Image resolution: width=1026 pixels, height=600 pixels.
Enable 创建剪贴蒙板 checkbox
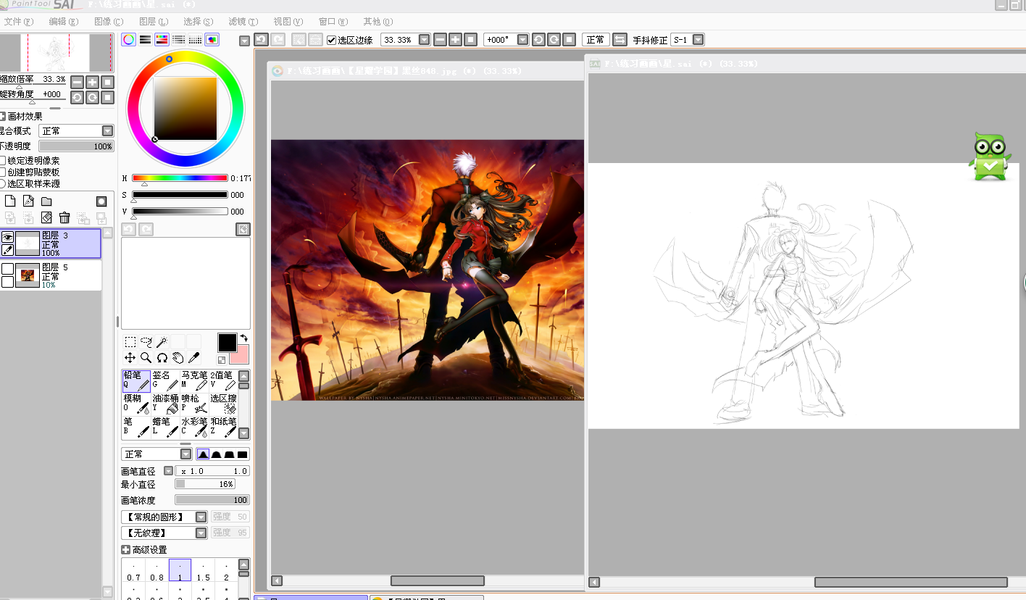click(x=3, y=172)
